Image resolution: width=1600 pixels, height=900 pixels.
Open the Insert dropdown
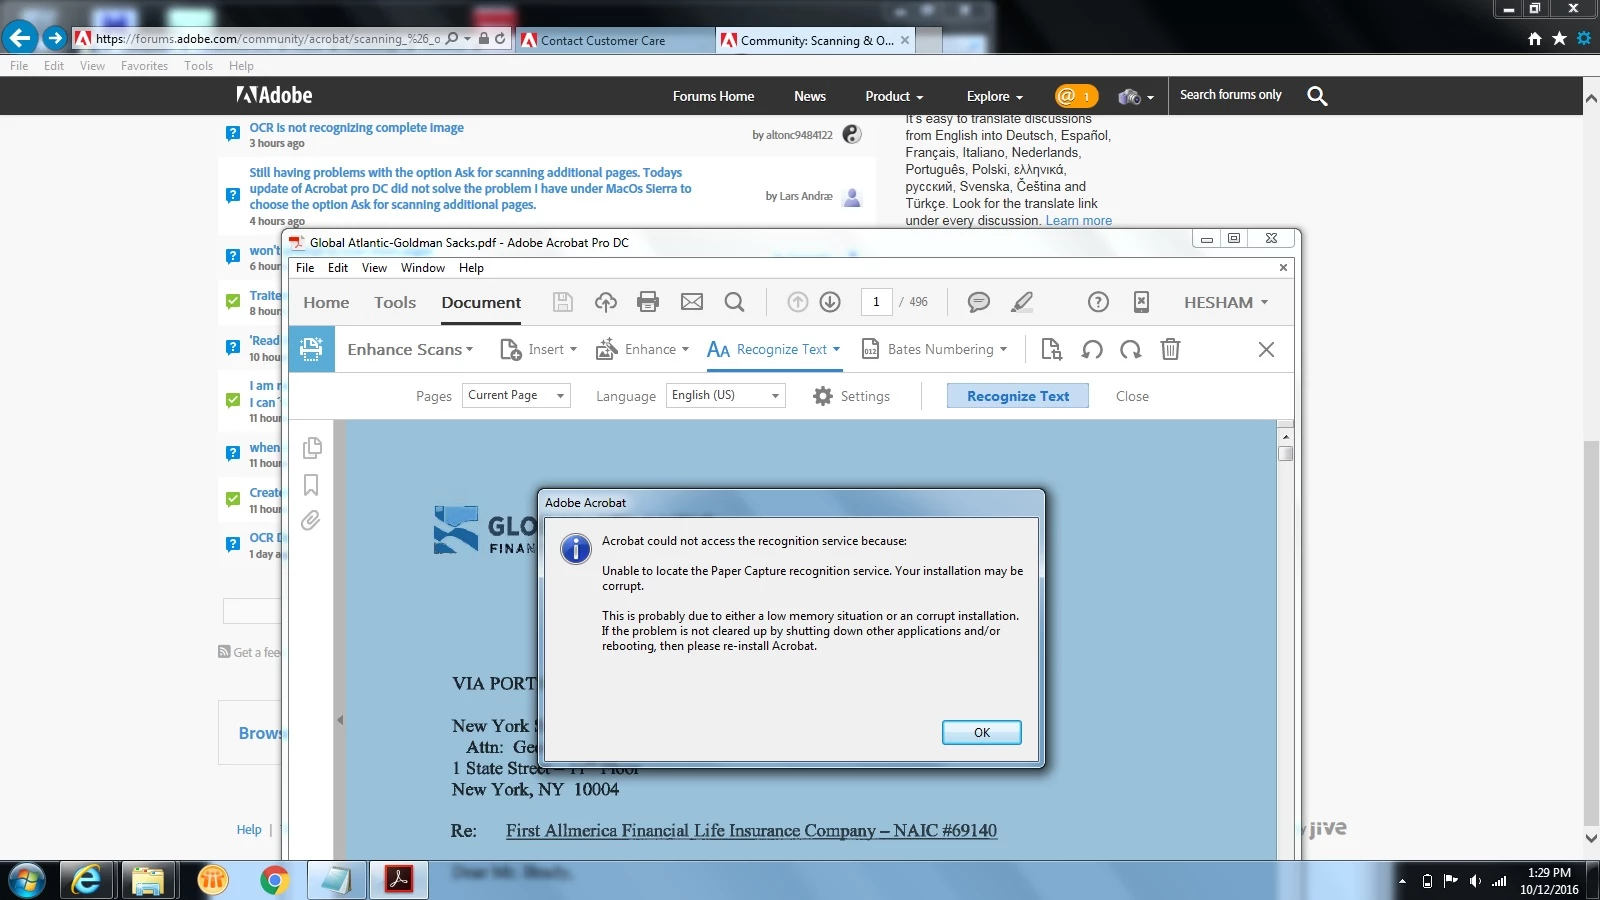coord(538,349)
